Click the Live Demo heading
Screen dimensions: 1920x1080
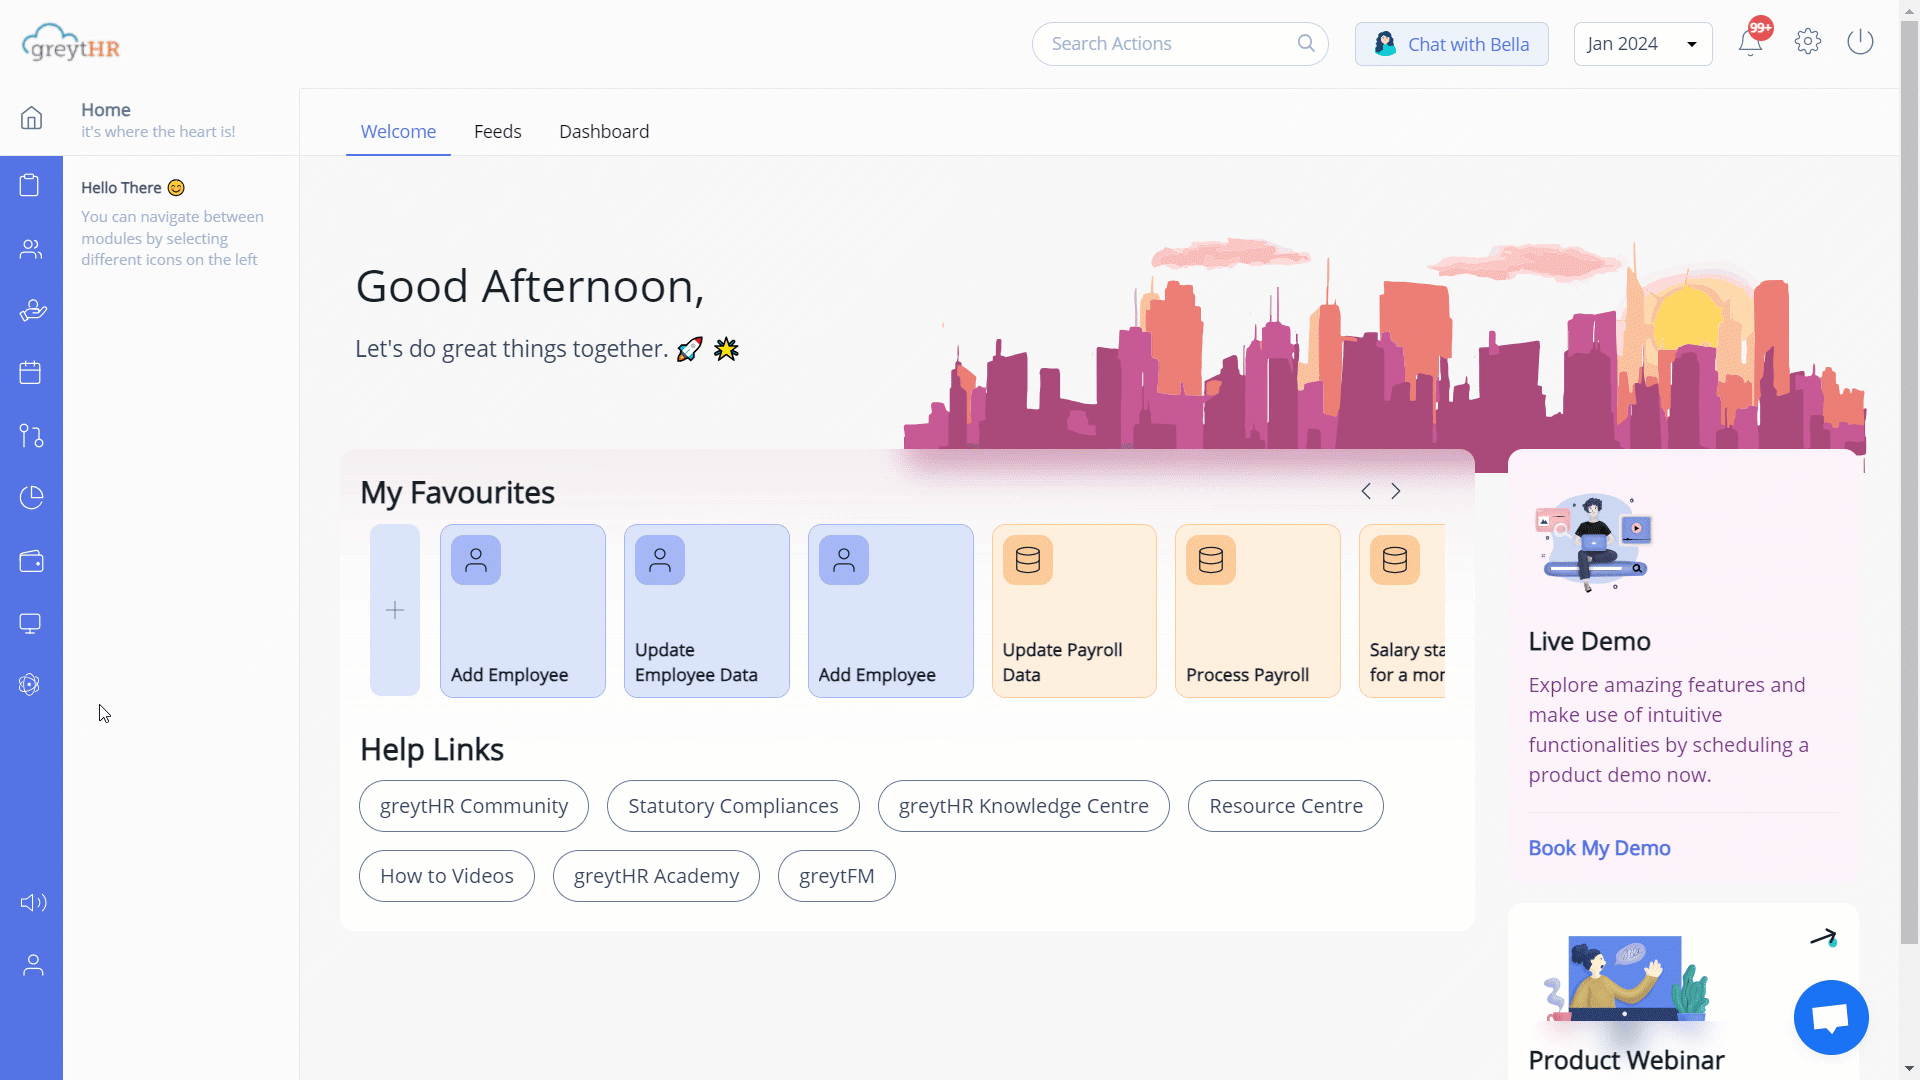1589,642
